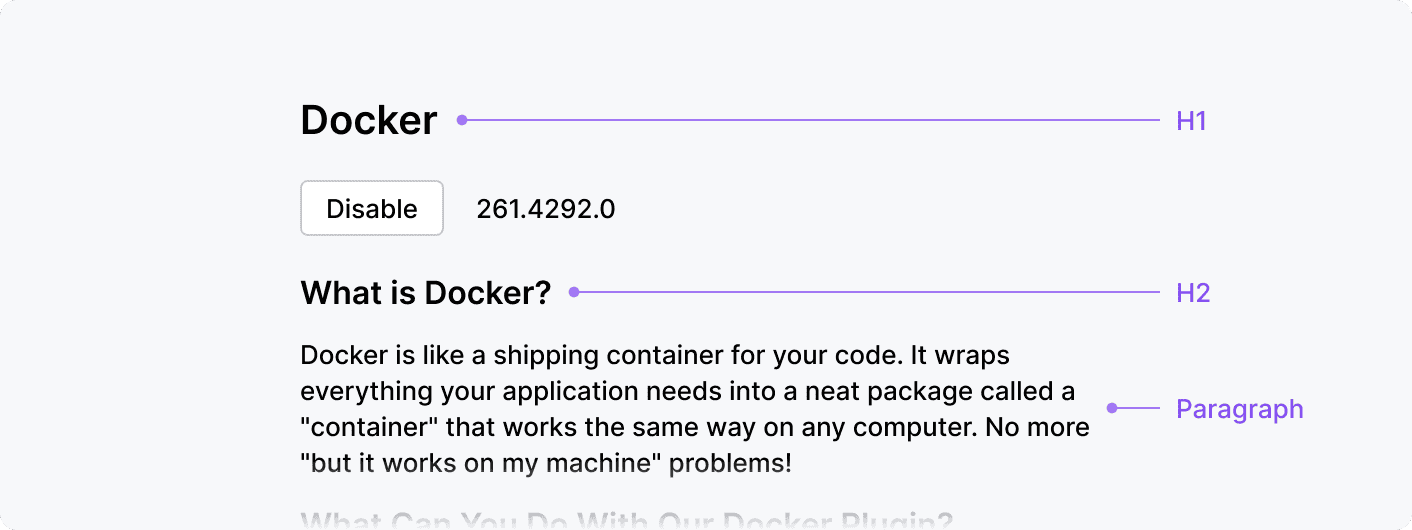Image resolution: width=1412 pixels, height=530 pixels.
Task: Click the Disable button
Action: coord(371,208)
